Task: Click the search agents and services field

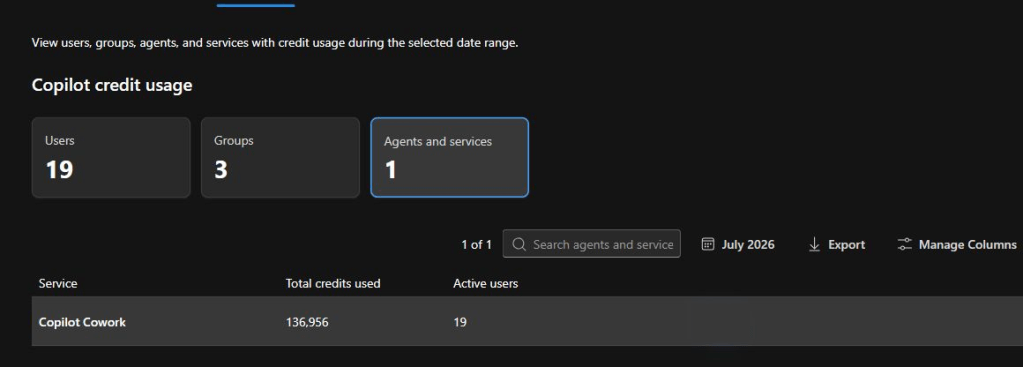Action: pyautogui.click(x=592, y=244)
